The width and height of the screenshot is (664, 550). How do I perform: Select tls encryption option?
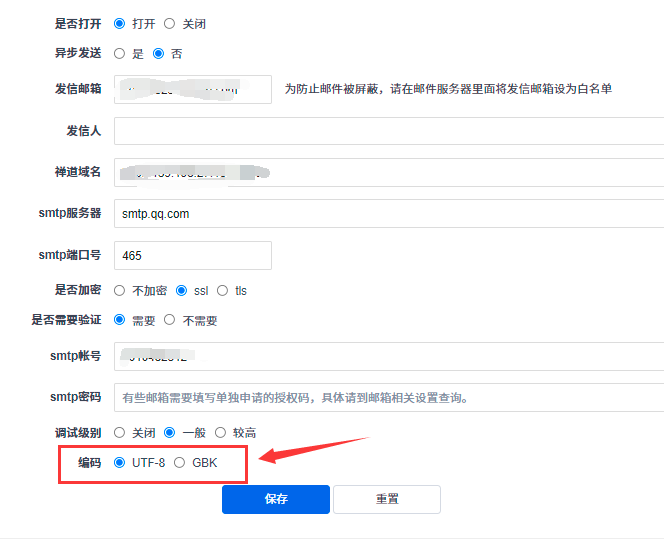tap(222, 291)
